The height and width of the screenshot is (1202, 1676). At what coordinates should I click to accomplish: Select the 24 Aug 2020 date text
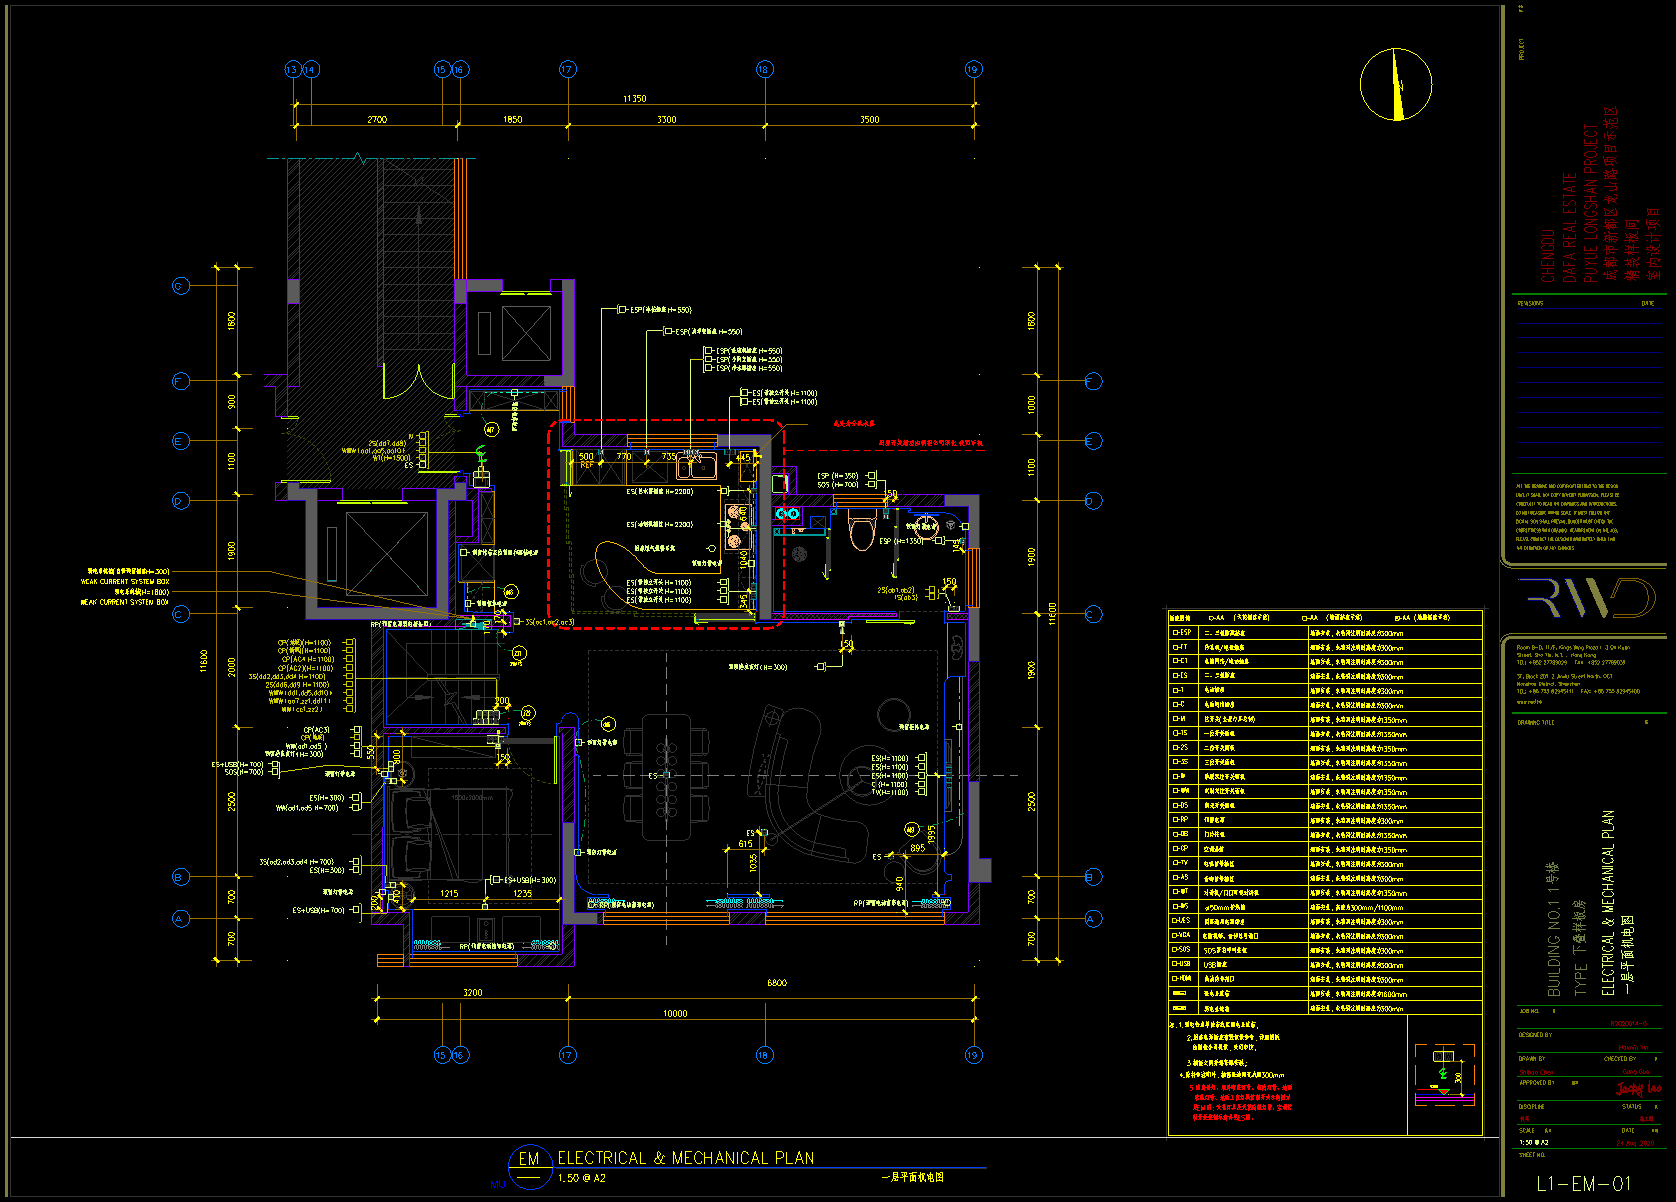(x=1636, y=1143)
